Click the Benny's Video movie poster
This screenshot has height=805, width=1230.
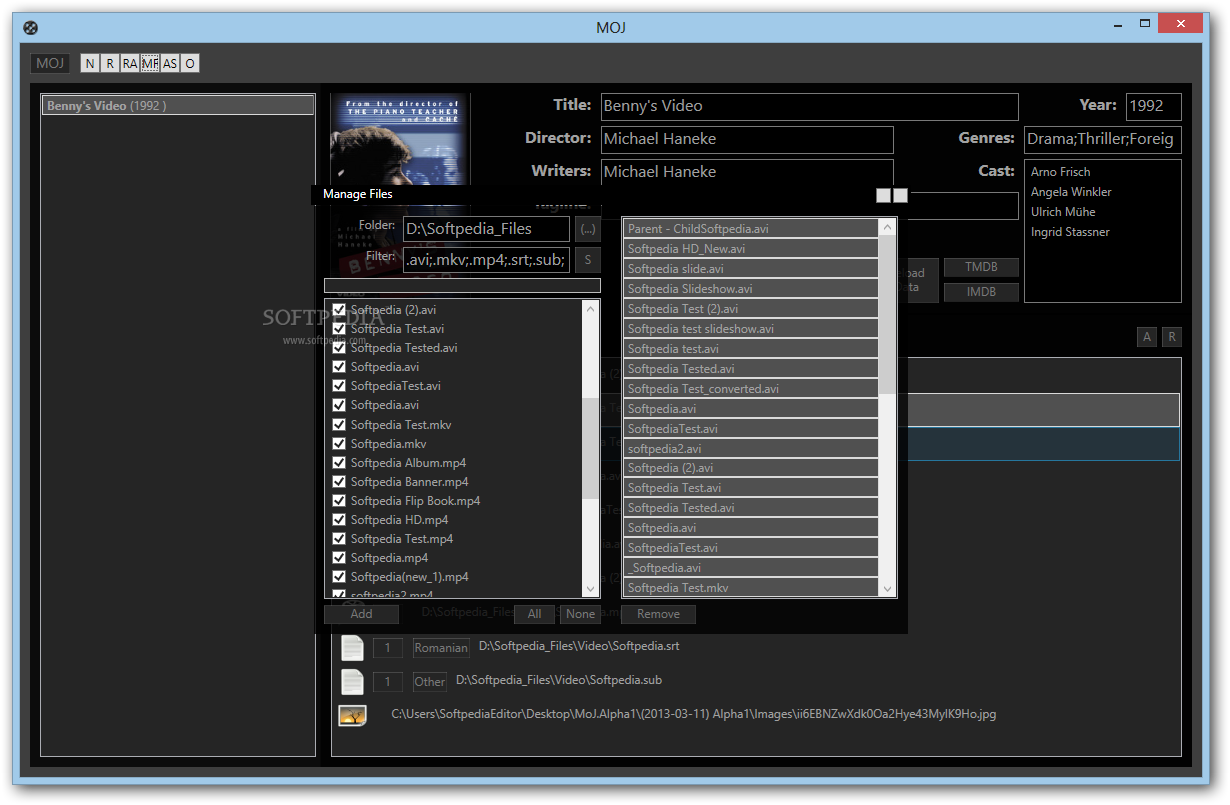coord(400,140)
